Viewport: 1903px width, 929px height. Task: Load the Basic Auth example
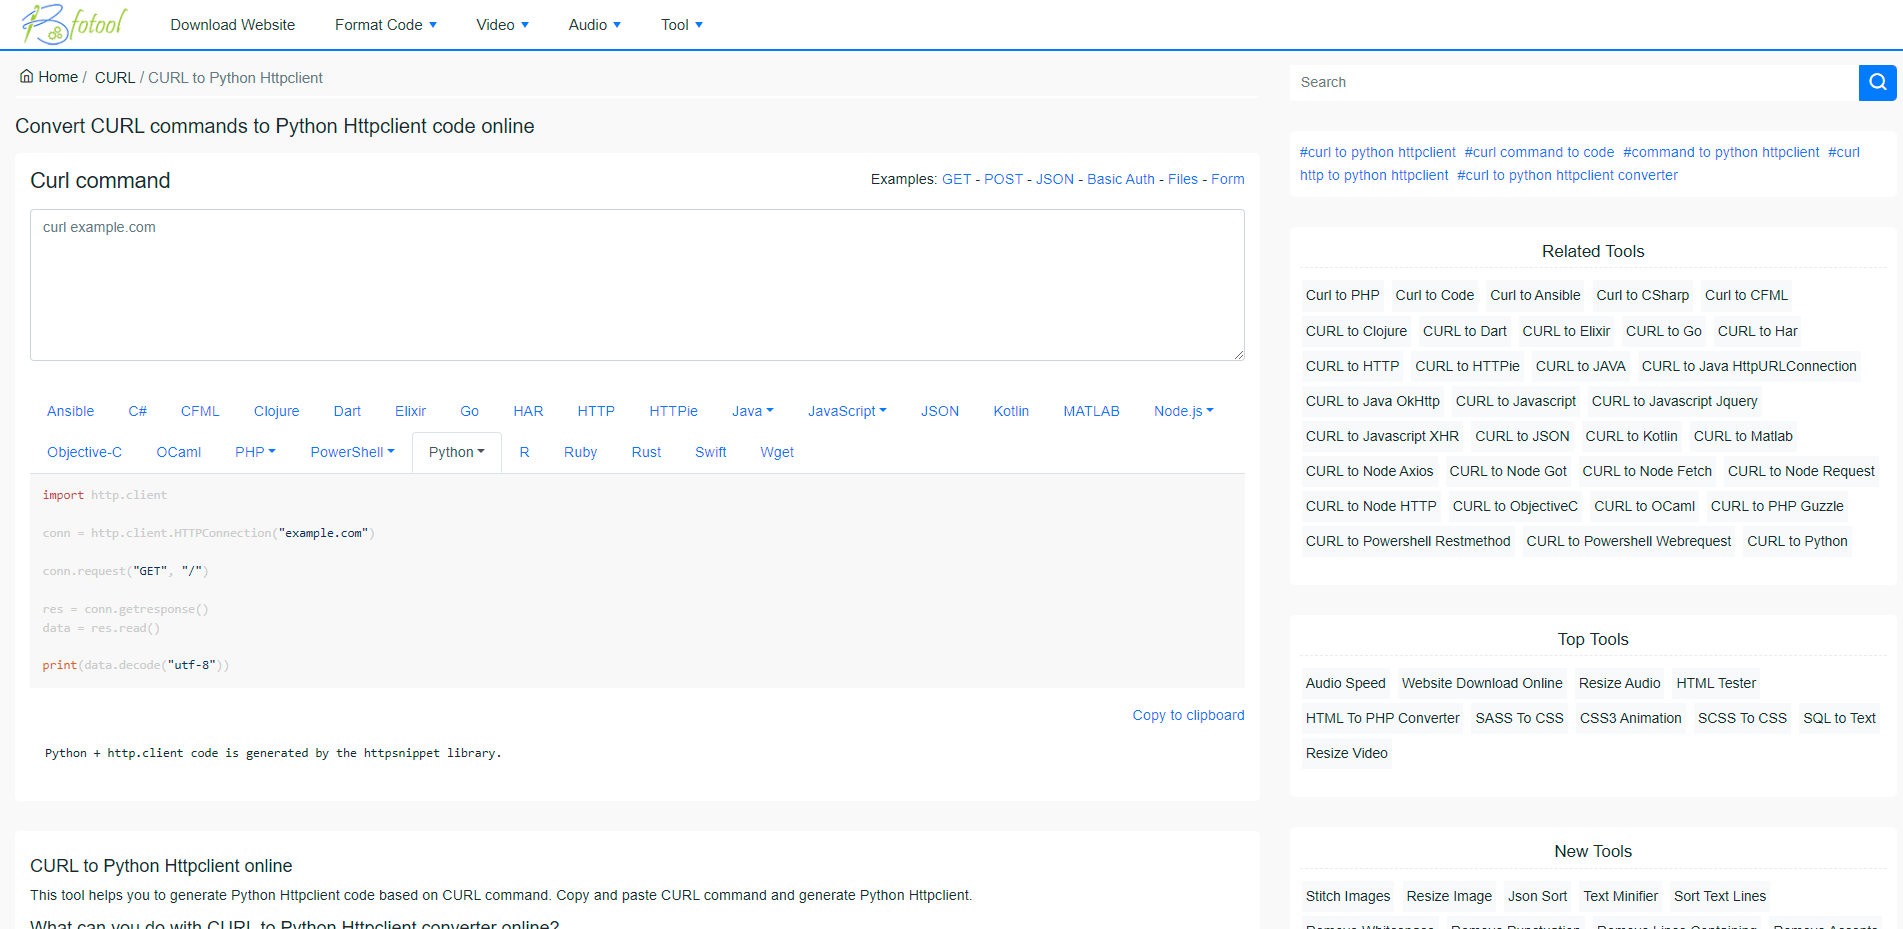(1120, 179)
